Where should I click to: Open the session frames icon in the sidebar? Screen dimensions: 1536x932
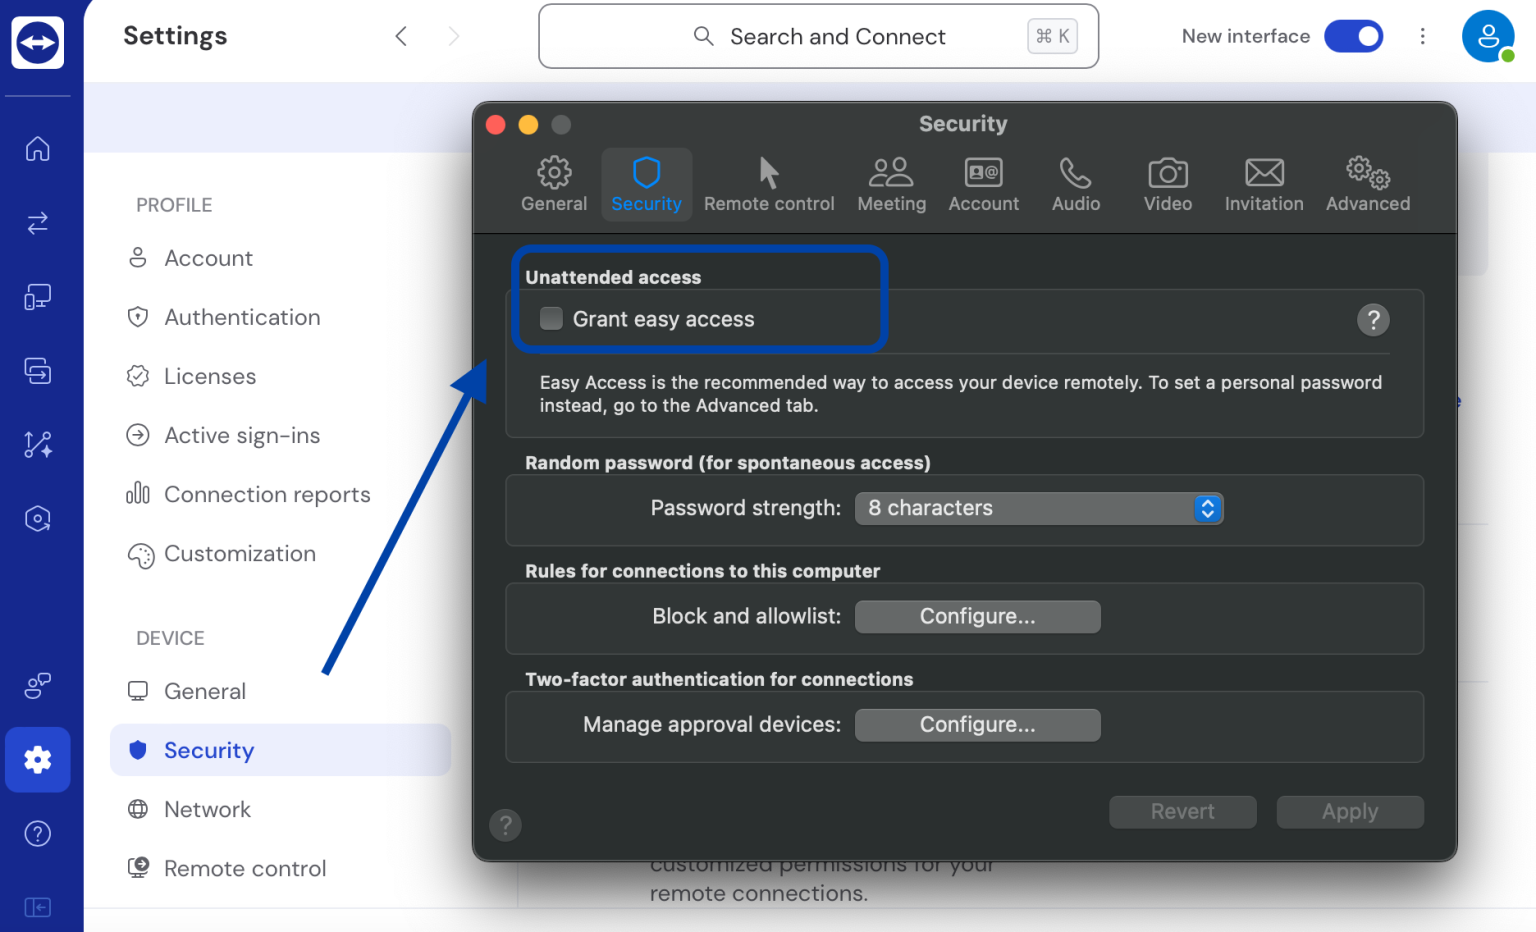[x=37, y=370]
